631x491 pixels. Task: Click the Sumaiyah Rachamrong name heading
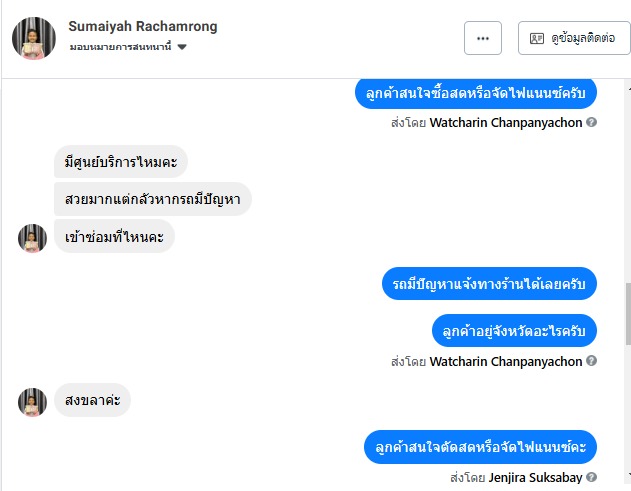143,26
